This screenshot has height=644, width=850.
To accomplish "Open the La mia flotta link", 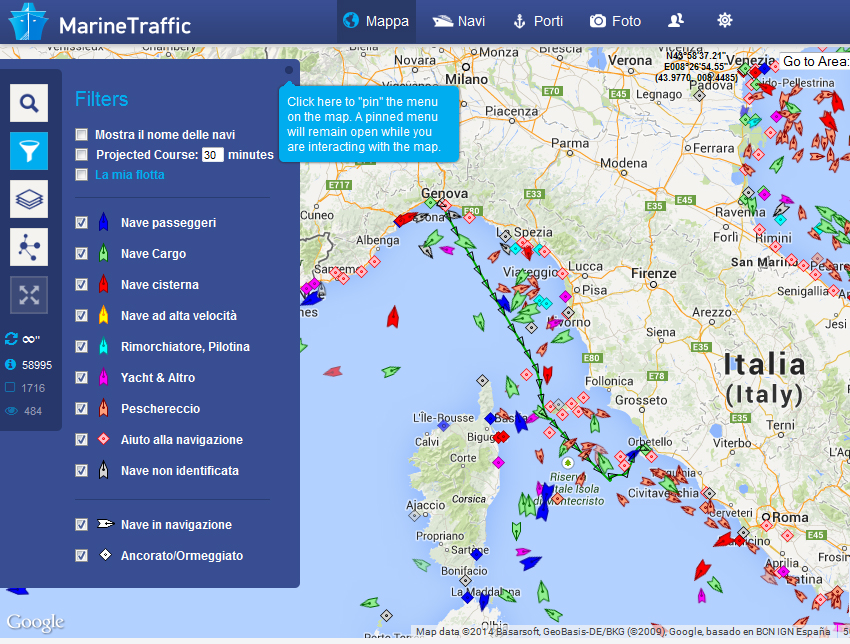I will pyautogui.click(x=130, y=175).
